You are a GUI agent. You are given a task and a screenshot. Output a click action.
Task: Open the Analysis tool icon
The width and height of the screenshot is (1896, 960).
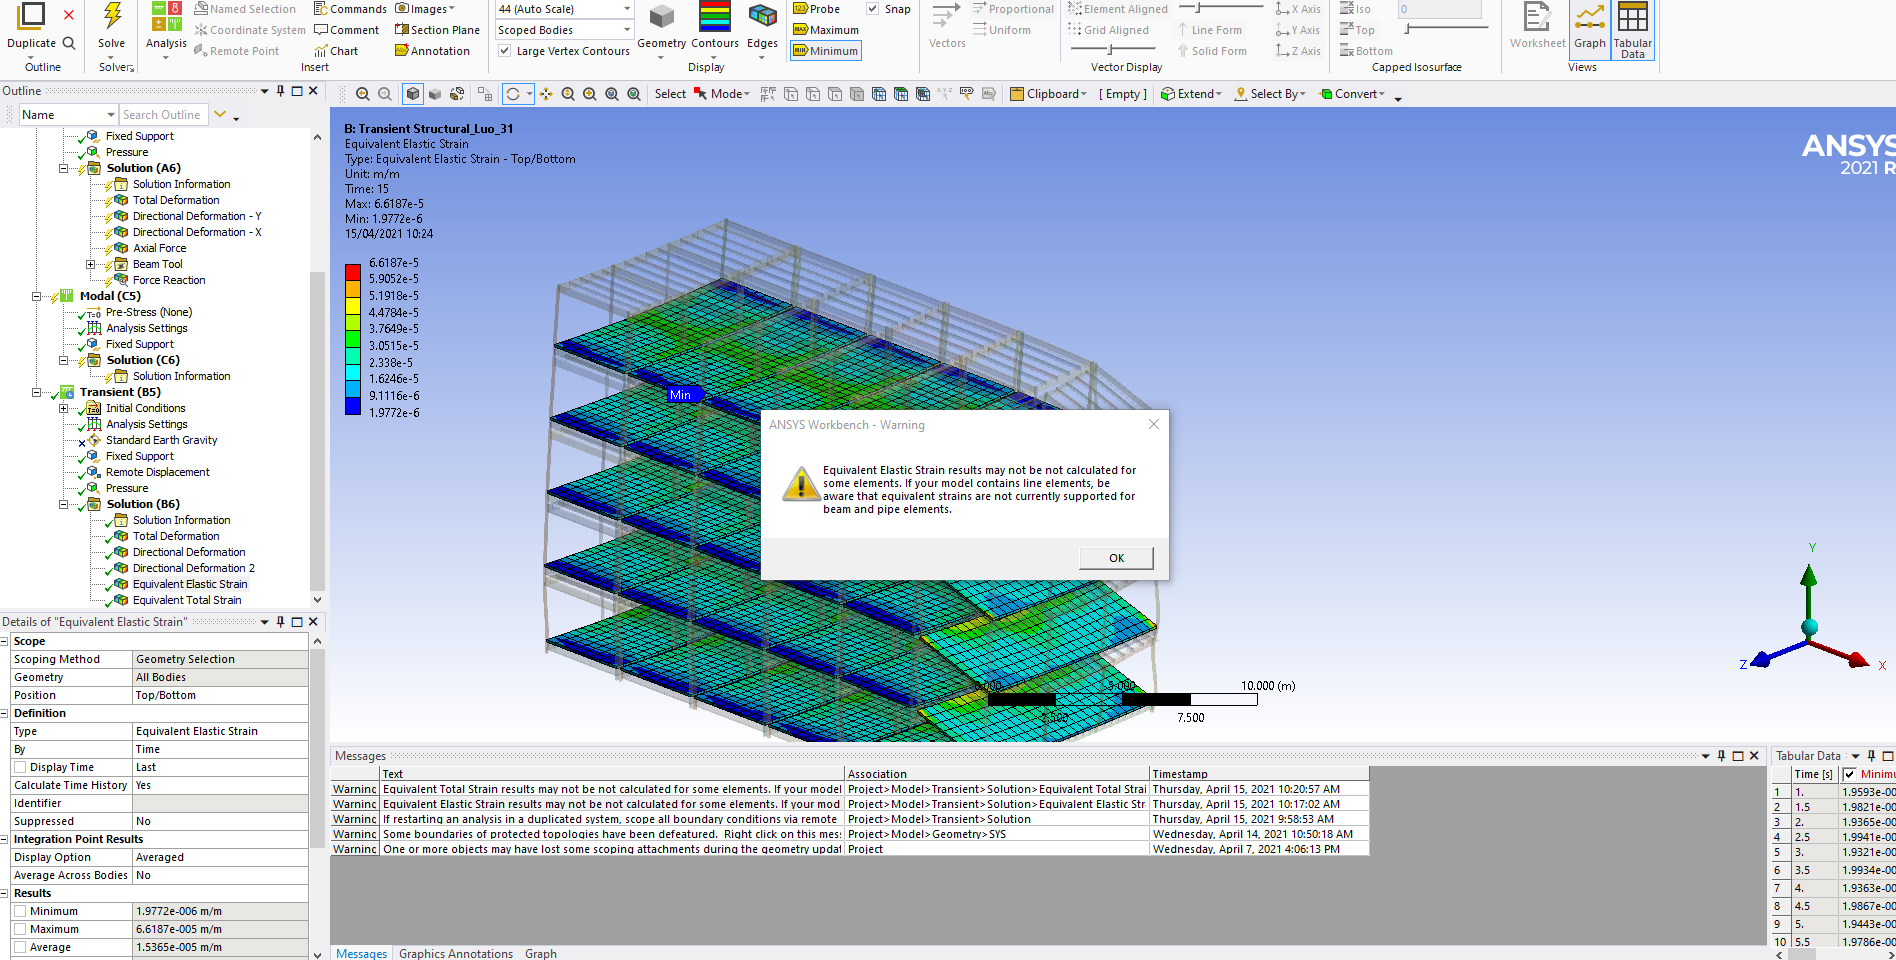click(166, 17)
